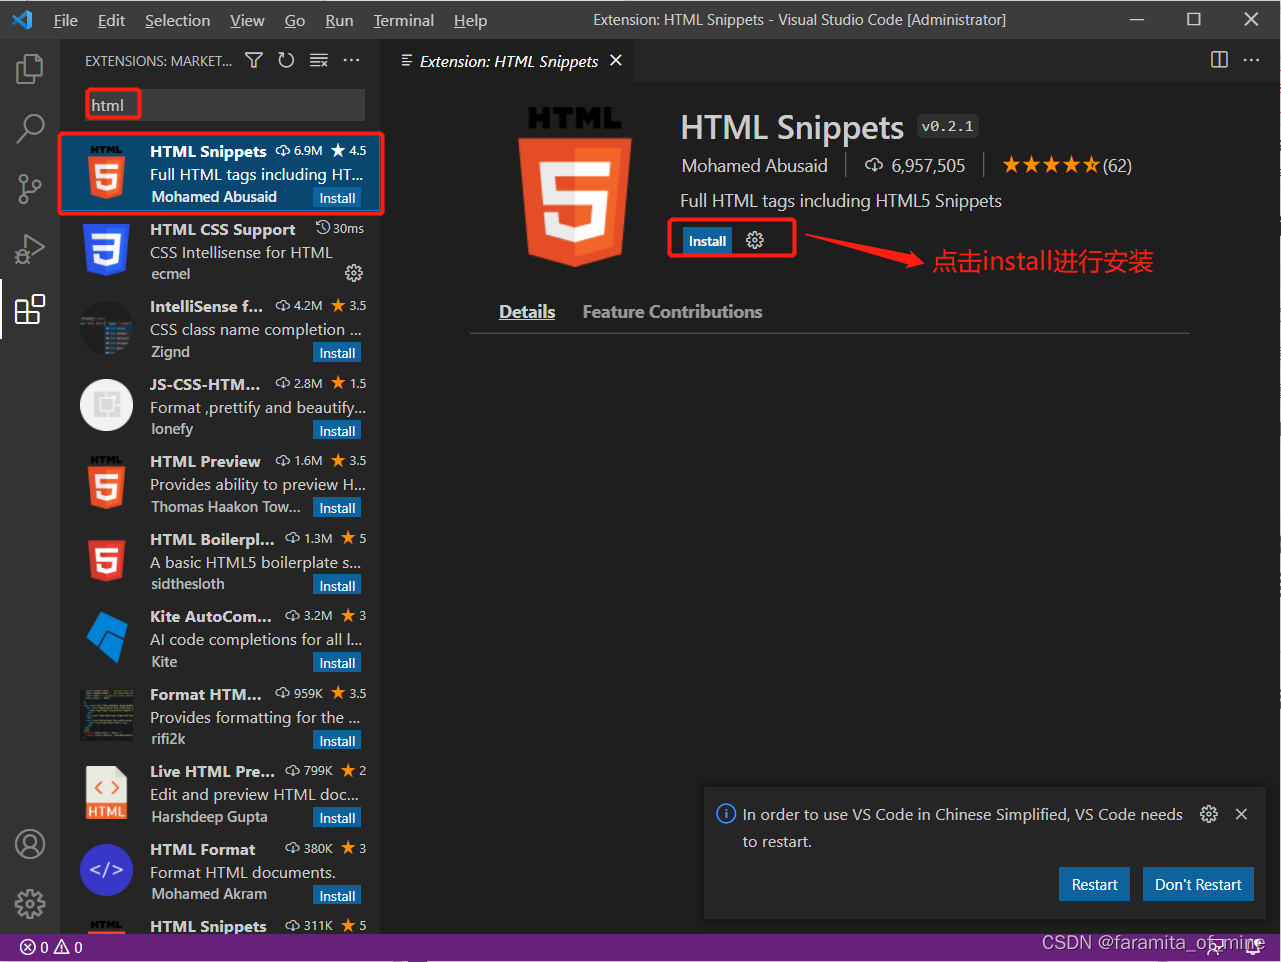1281x962 pixels.
Task: Open the Go menu
Action: point(295,20)
